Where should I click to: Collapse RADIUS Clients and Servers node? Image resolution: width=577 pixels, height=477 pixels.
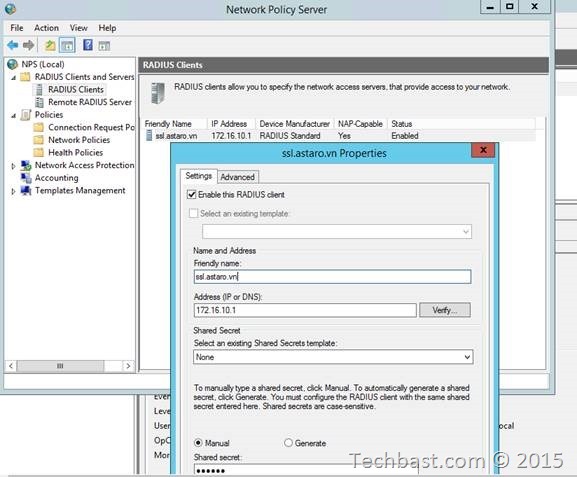click(13, 78)
